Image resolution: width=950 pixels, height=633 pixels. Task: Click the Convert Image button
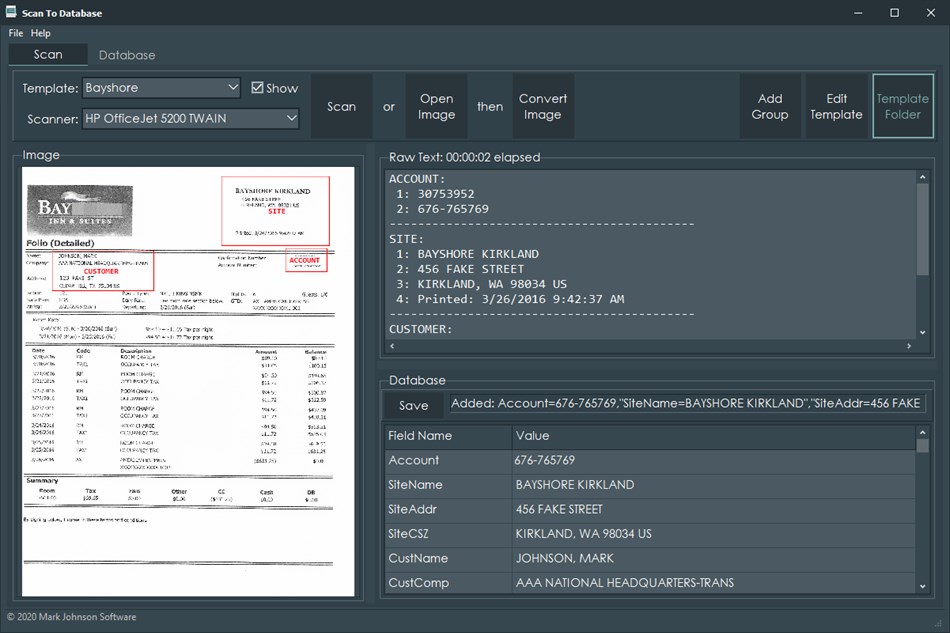click(x=543, y=107)
